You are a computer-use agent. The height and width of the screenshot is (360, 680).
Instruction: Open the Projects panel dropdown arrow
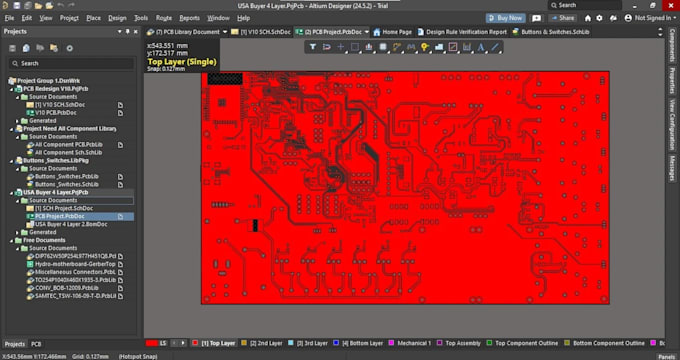coord(120,32)
